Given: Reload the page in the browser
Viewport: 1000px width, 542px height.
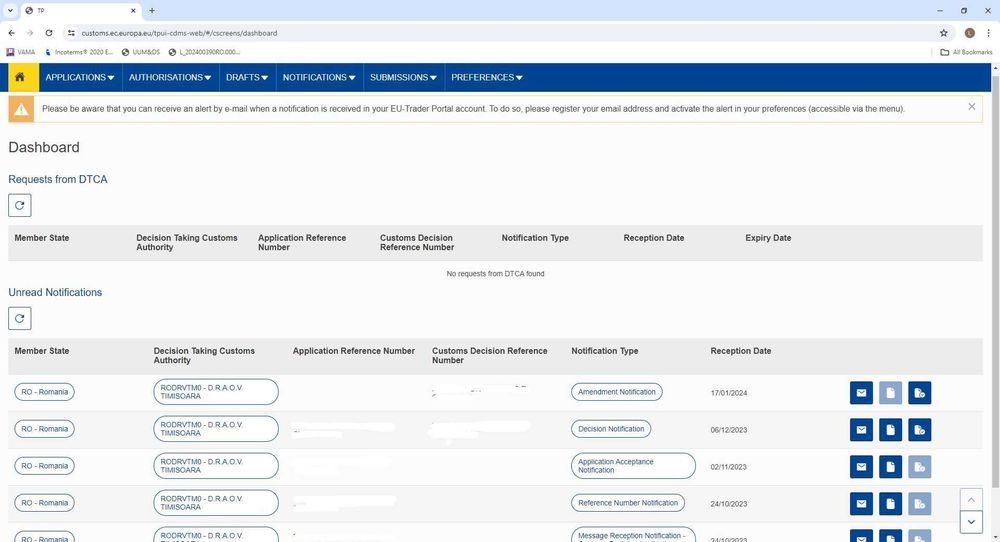Looking at the screenshot, I should (48, 33).
